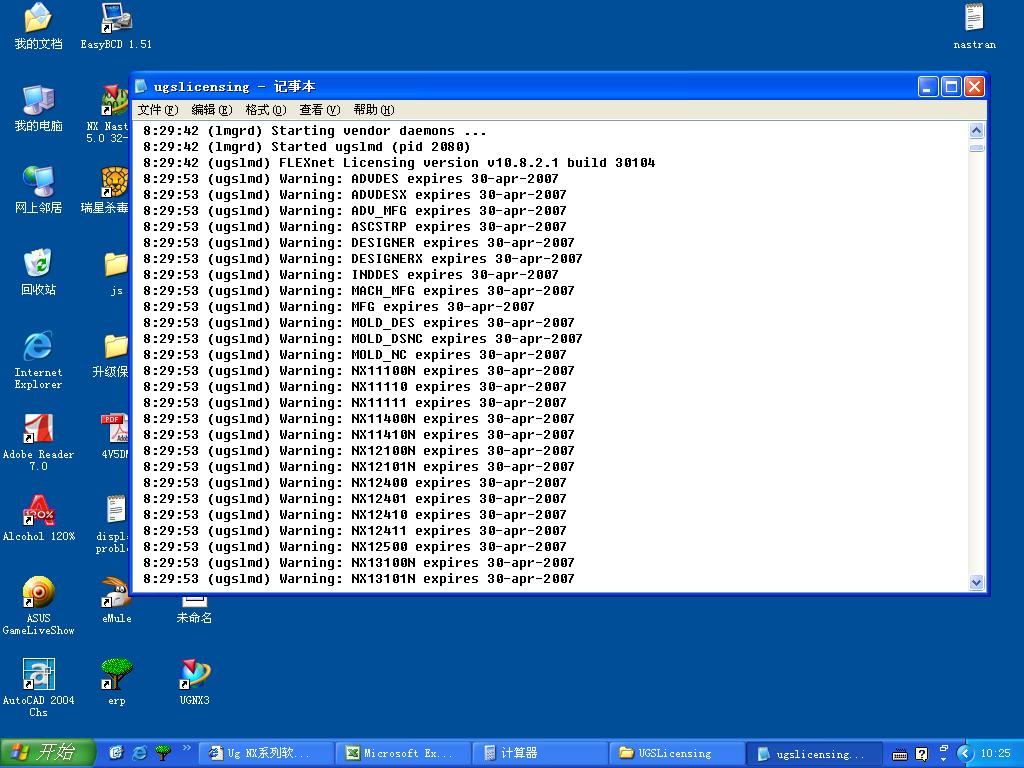The image size is (1024, 768).
Task: Click the Notepad scrollbar down arrow
Action: [976, 583]
